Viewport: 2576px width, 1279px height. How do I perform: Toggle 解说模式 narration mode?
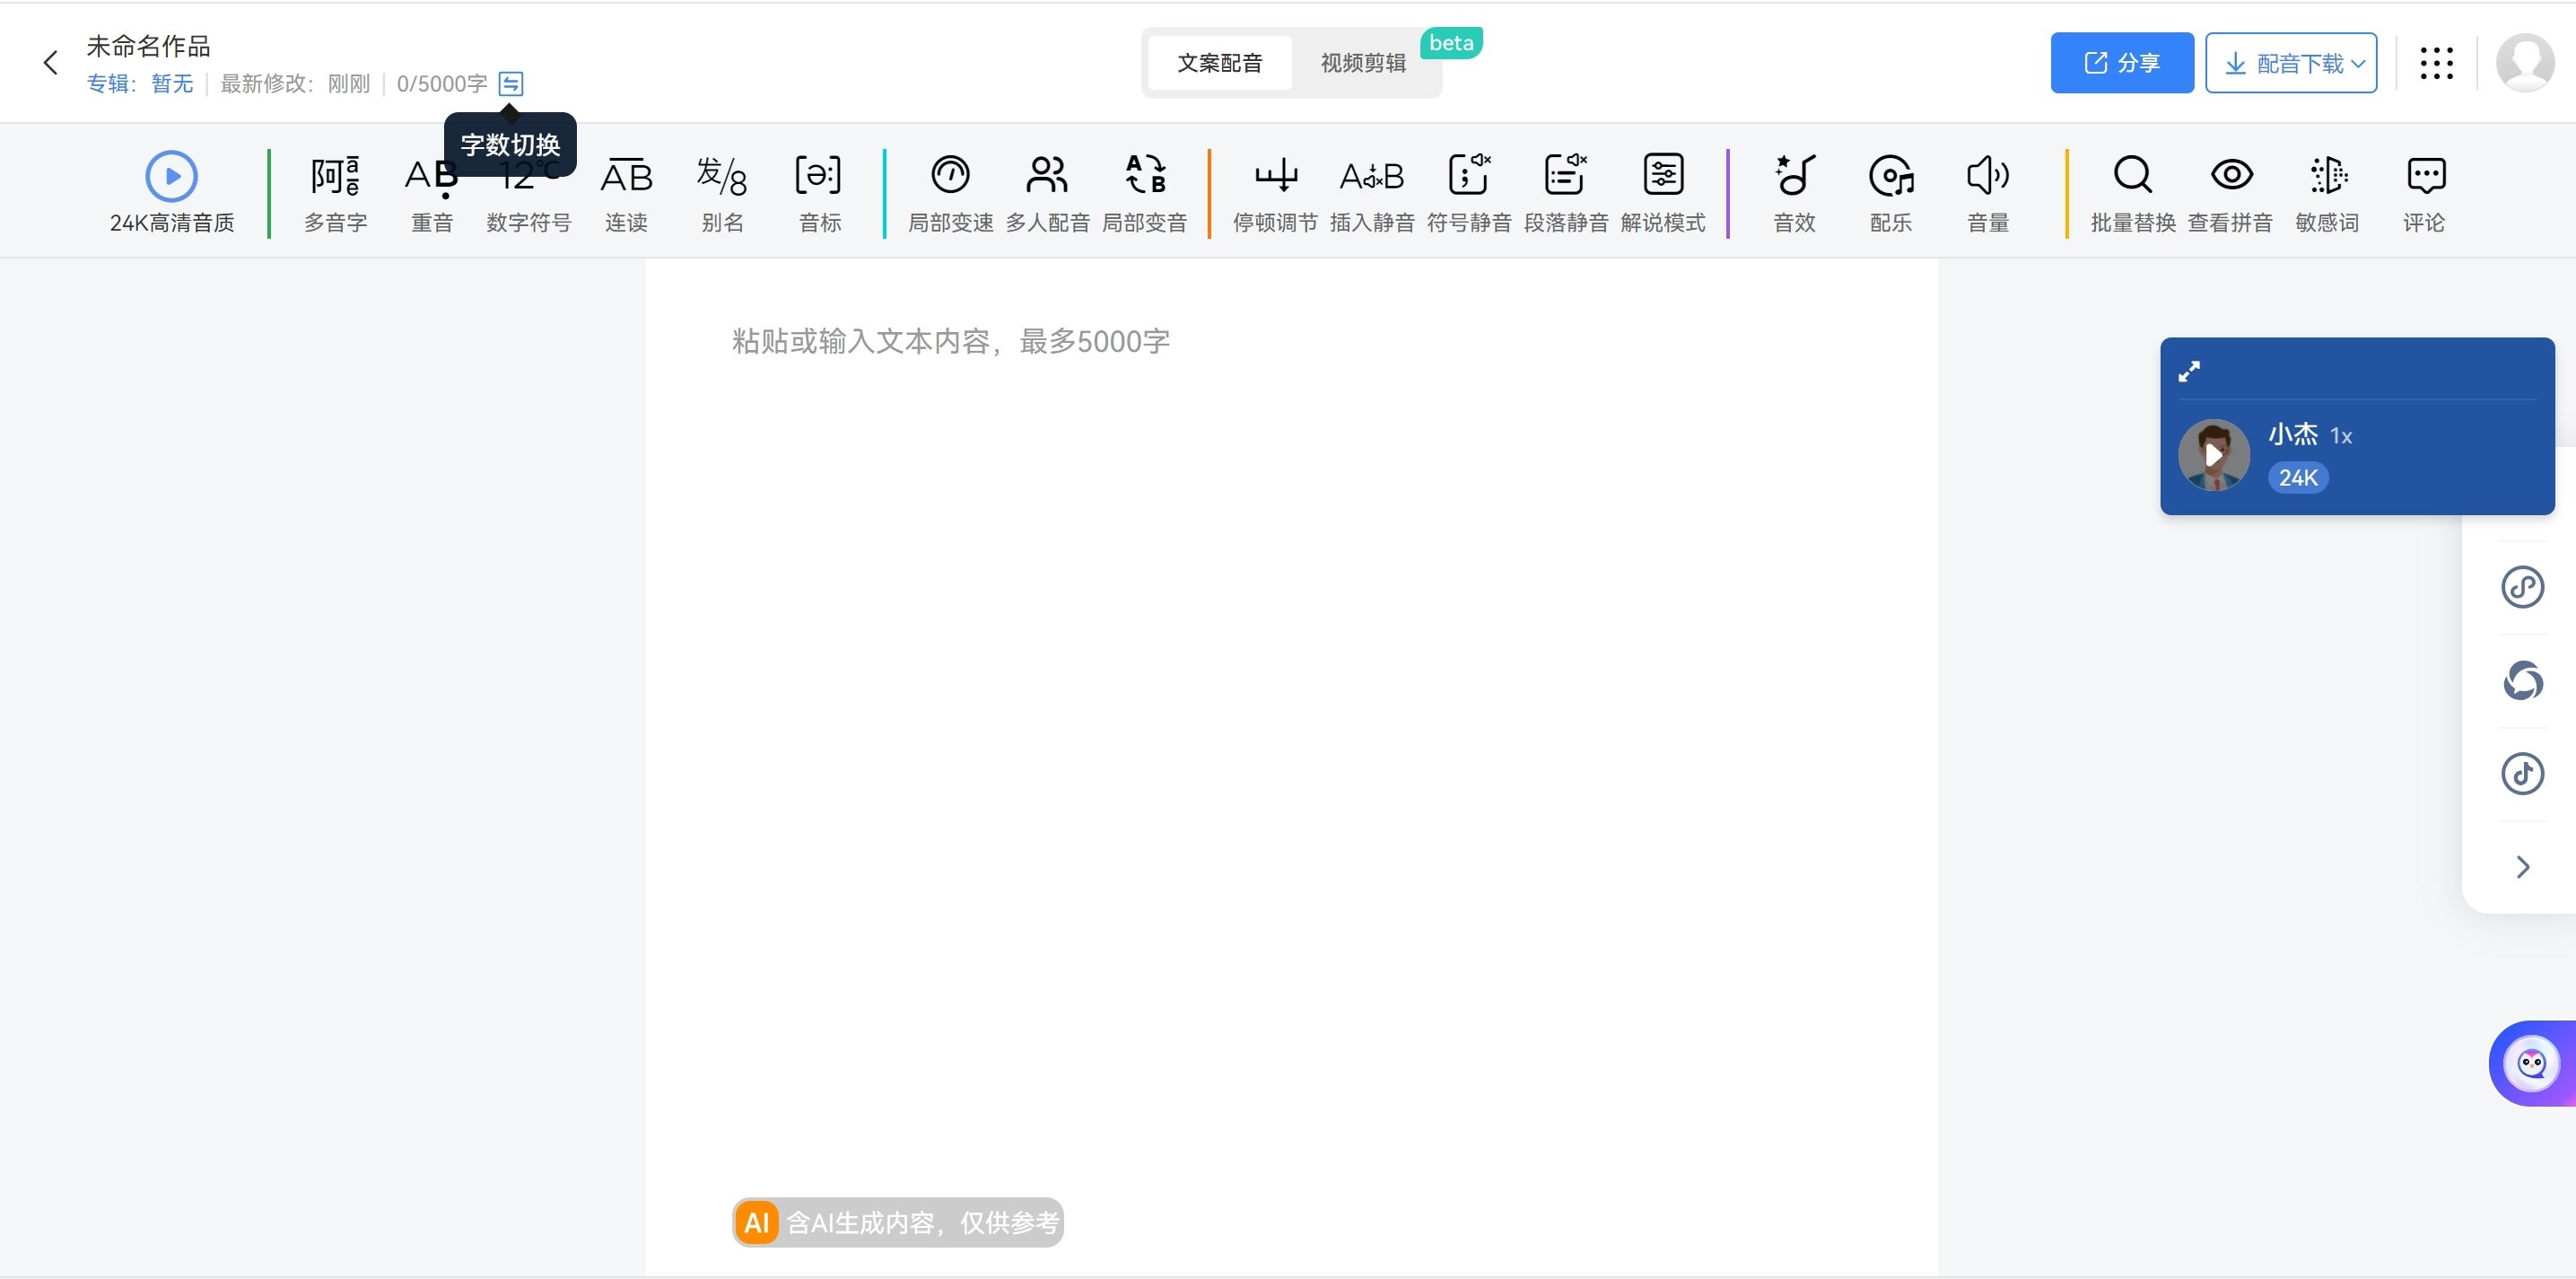point(1663,192)
